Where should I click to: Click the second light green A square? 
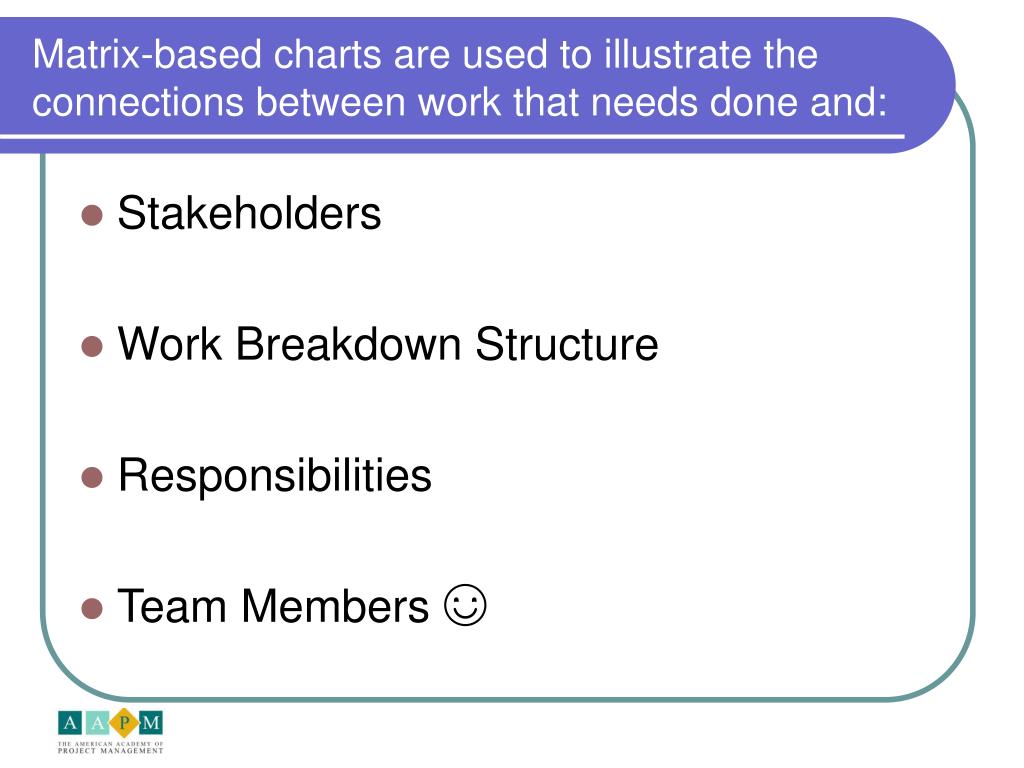pos(97,723)
